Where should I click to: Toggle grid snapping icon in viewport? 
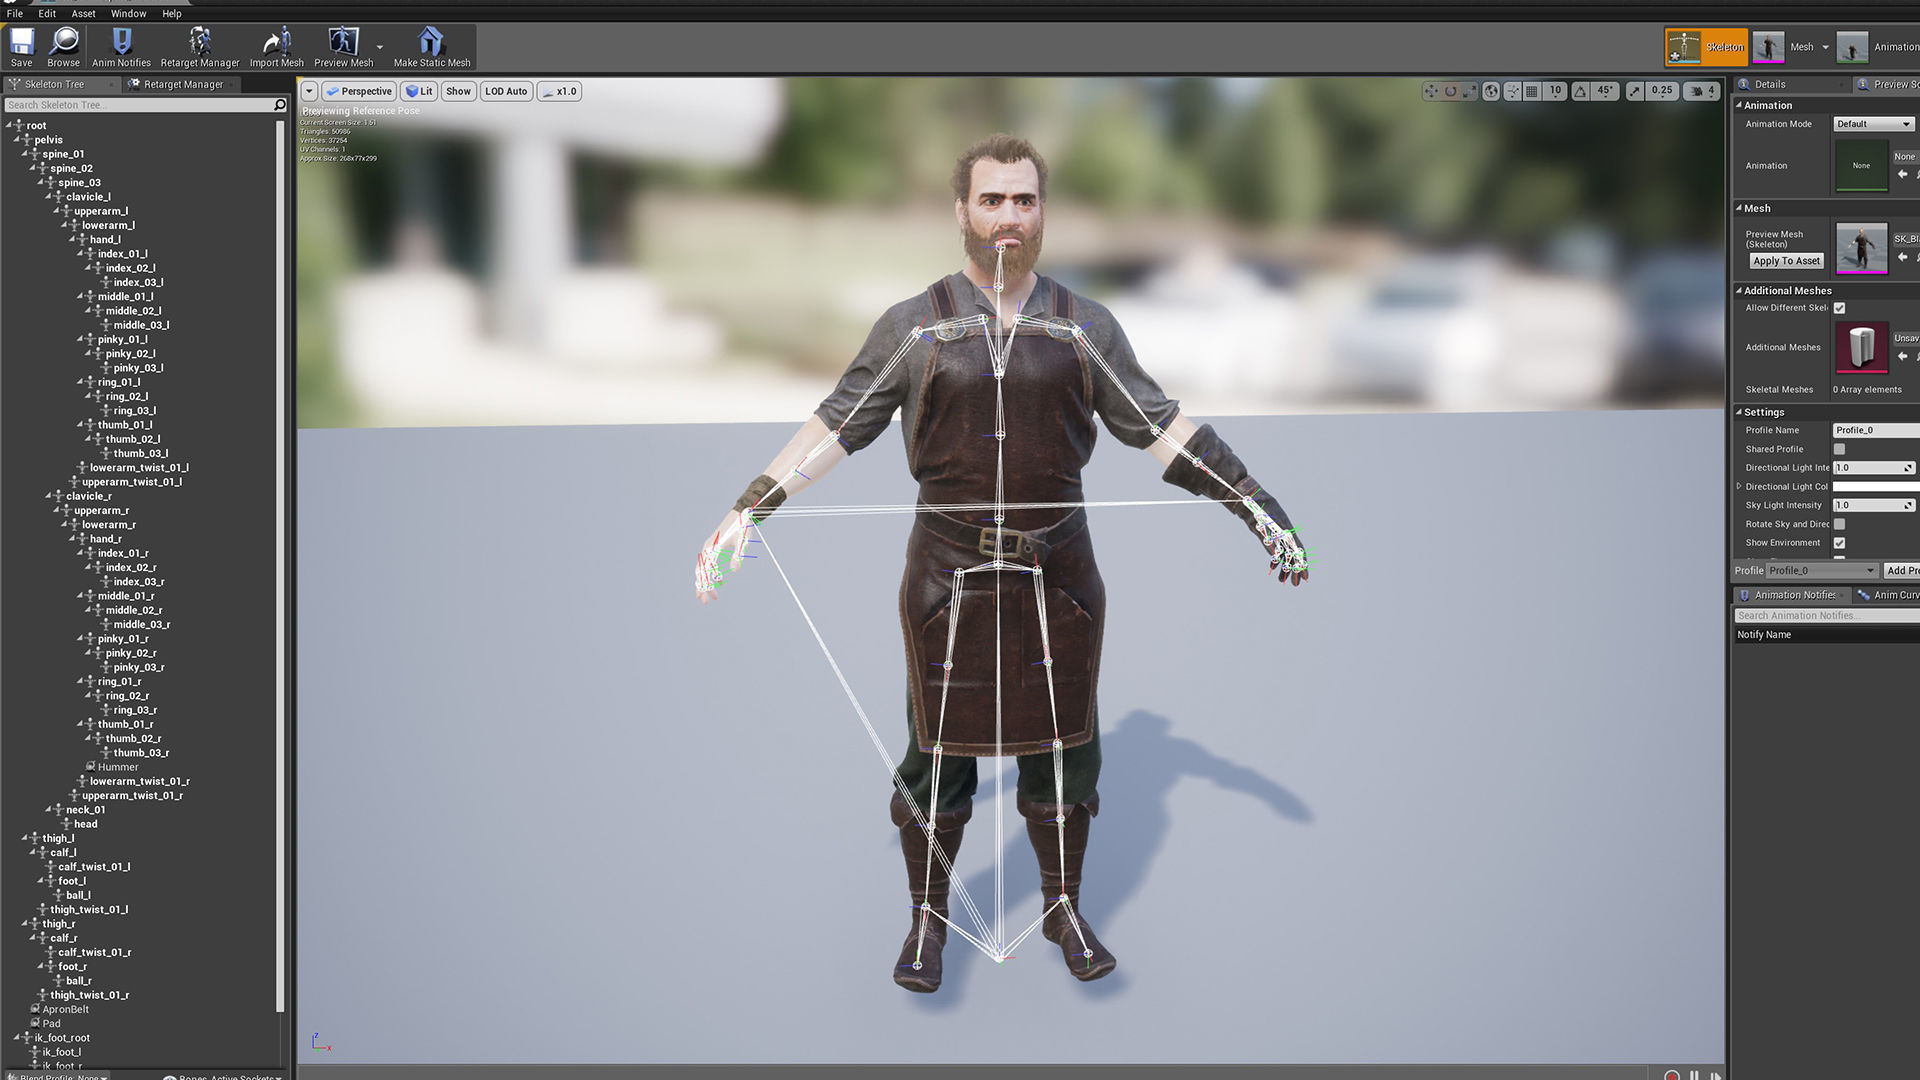click(1531, 91)
